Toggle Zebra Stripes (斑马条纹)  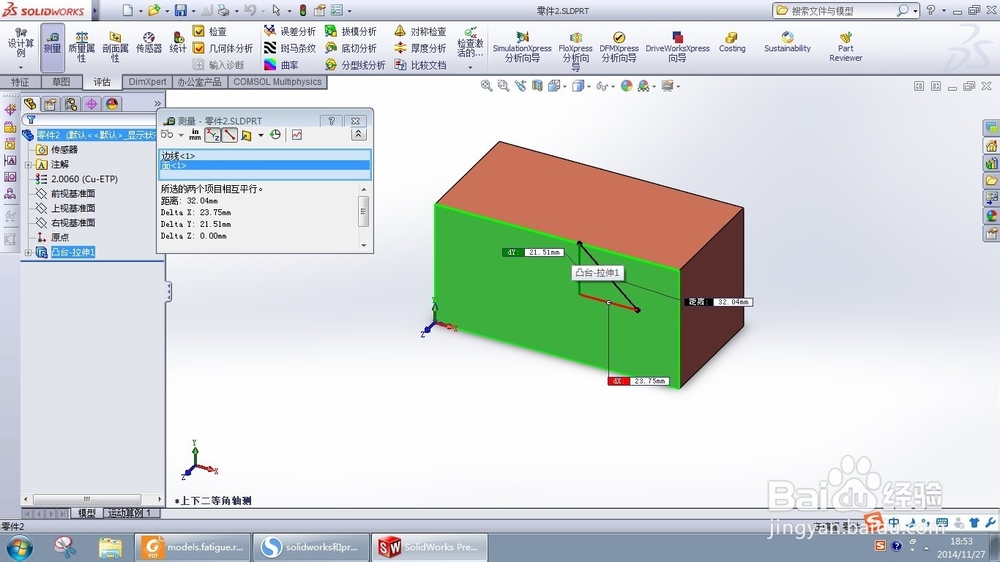(x=291, y=48)
